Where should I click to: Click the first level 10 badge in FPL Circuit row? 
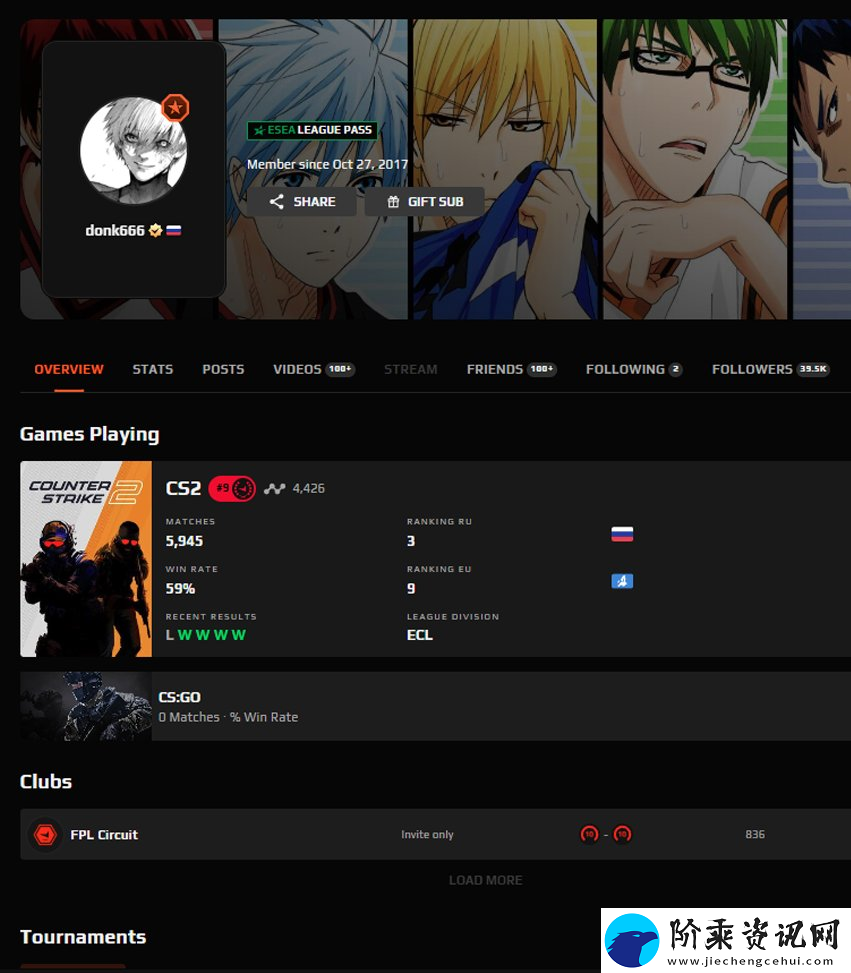click(589, 834)
